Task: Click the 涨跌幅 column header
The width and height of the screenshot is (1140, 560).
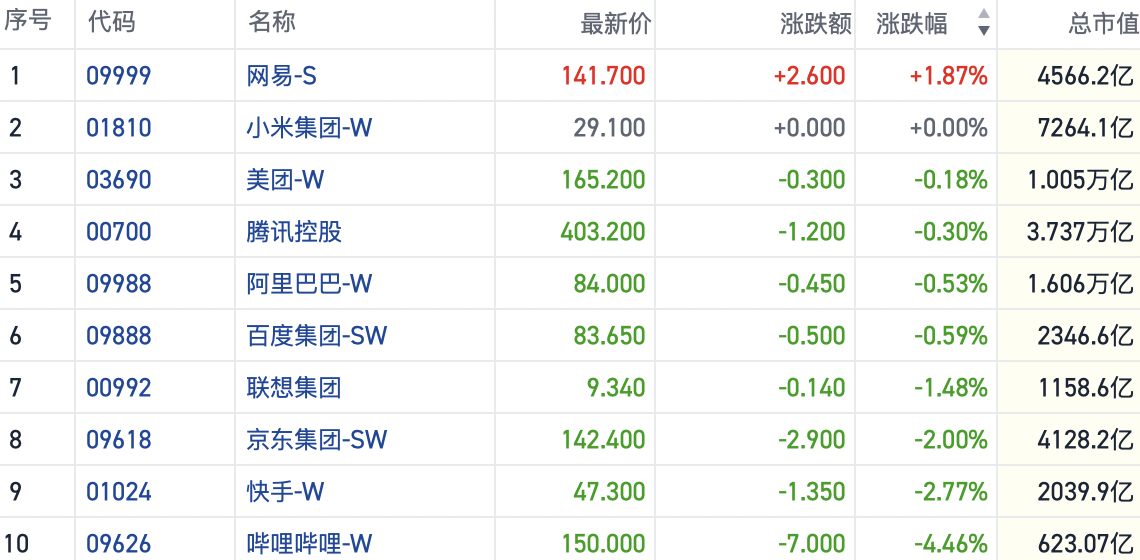Action: pyautogui.click(x=912, y=24)
